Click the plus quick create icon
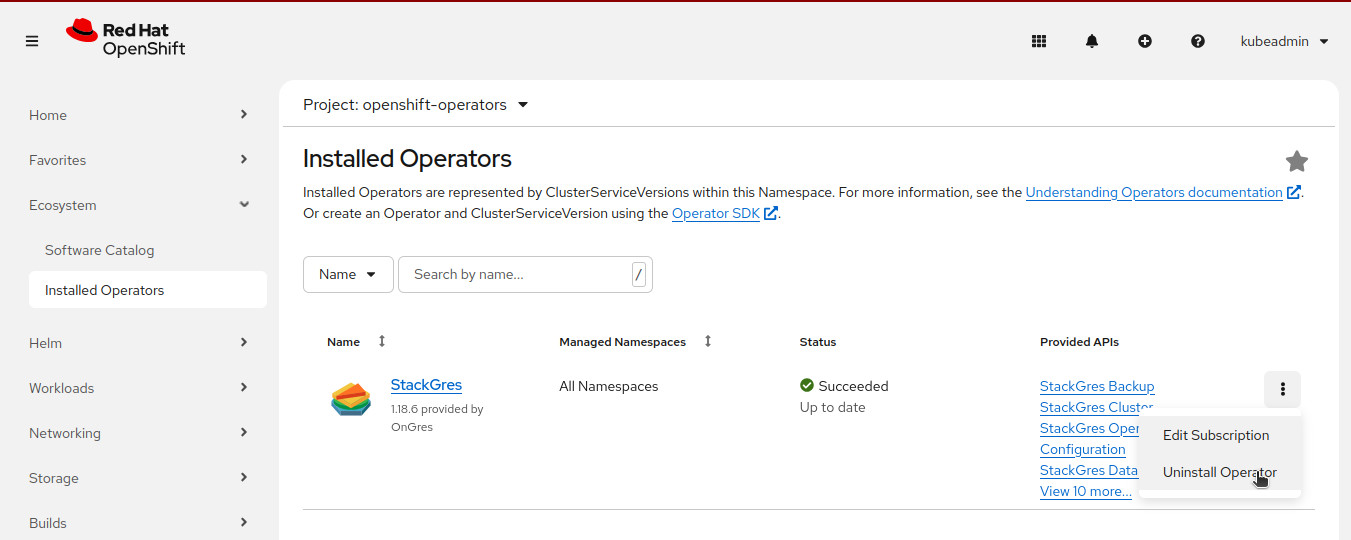This screenshot has height=540, width=1351. [x=1145, y=41]
